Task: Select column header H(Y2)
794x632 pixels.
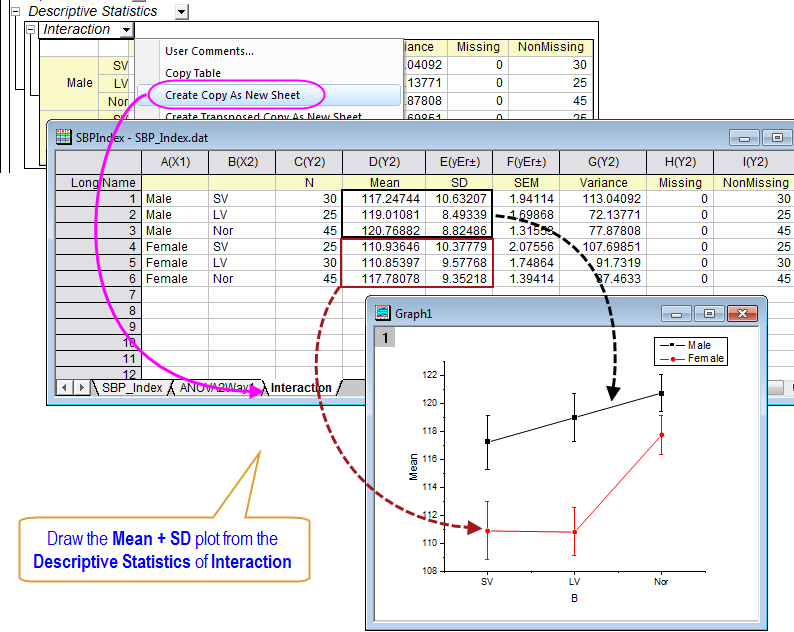Action: [x=680, y=162]
